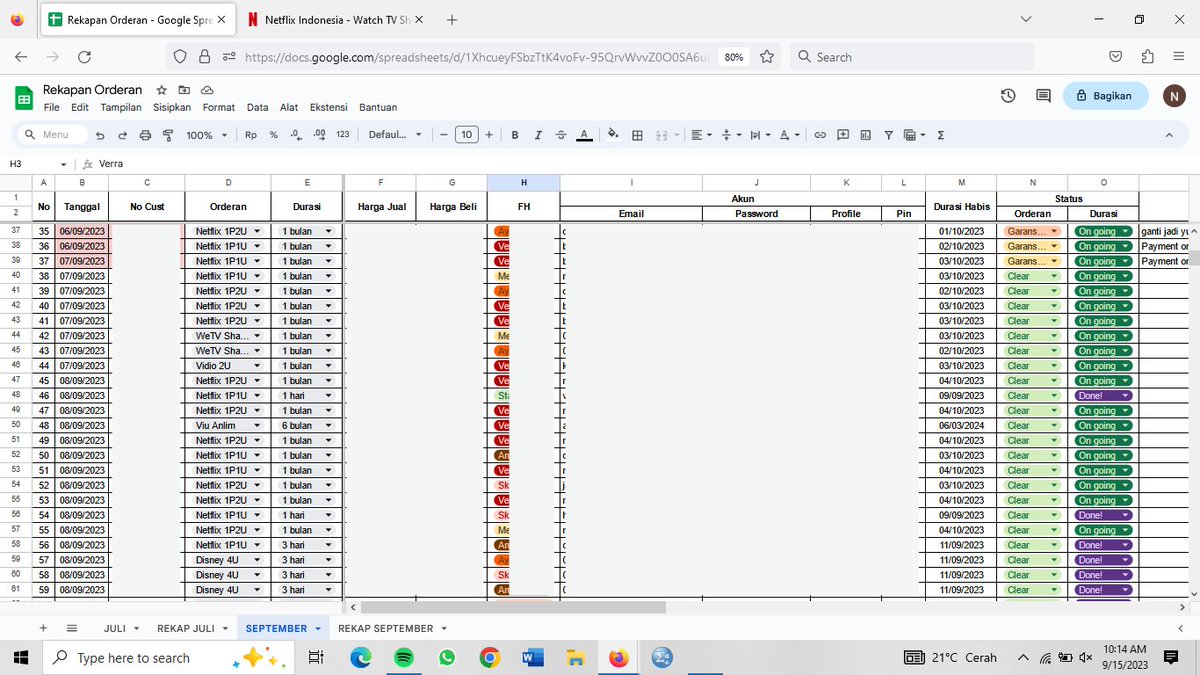Viewport: 1200px width, 675px height.
Task: Open the Tampilan menu
Action: tap(121, 107)
